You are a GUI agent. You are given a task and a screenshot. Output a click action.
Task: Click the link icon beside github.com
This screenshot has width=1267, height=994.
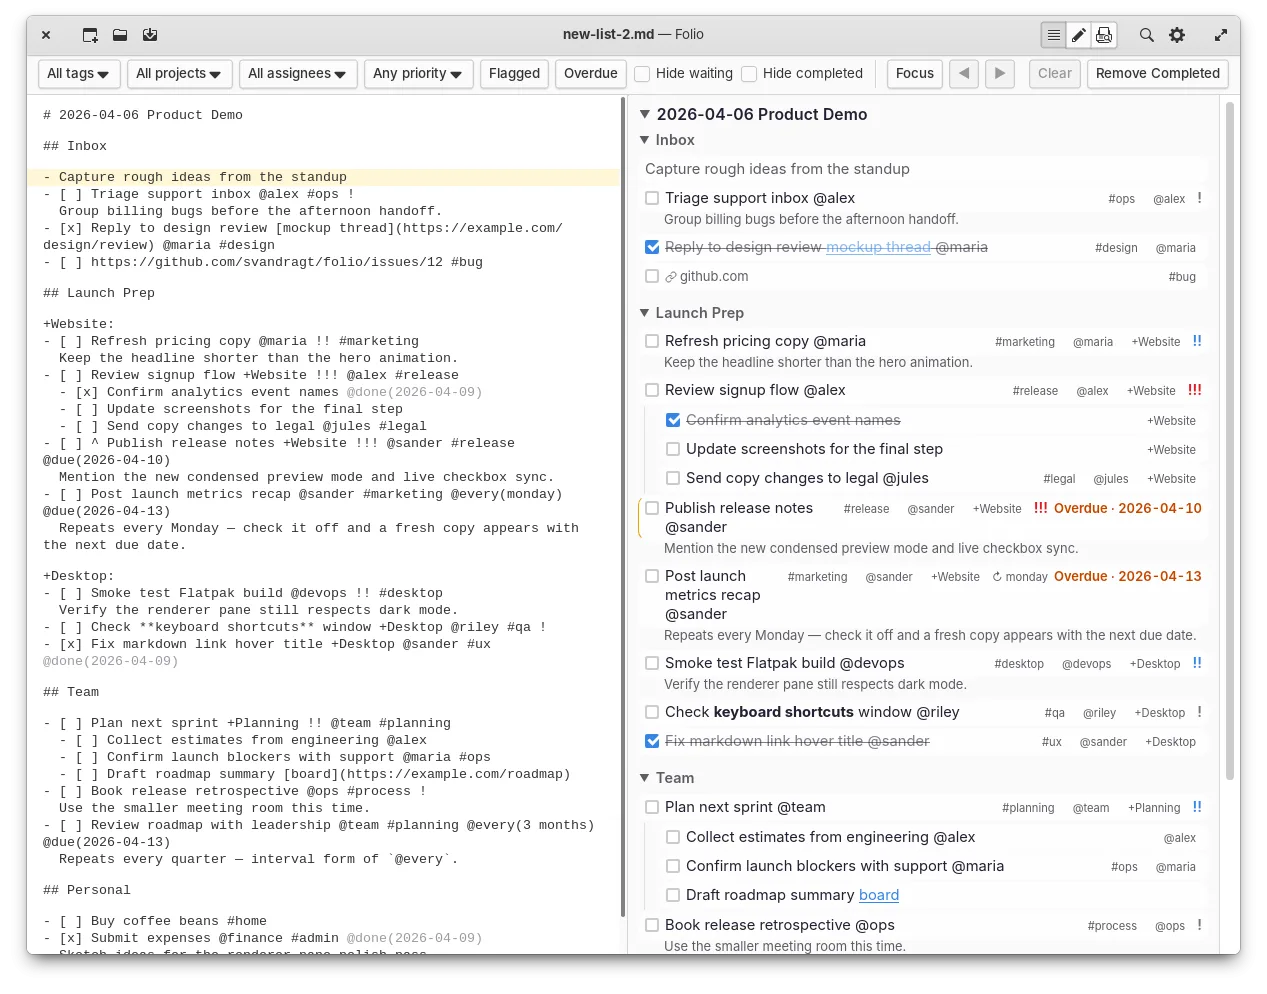tap(671, 277)
